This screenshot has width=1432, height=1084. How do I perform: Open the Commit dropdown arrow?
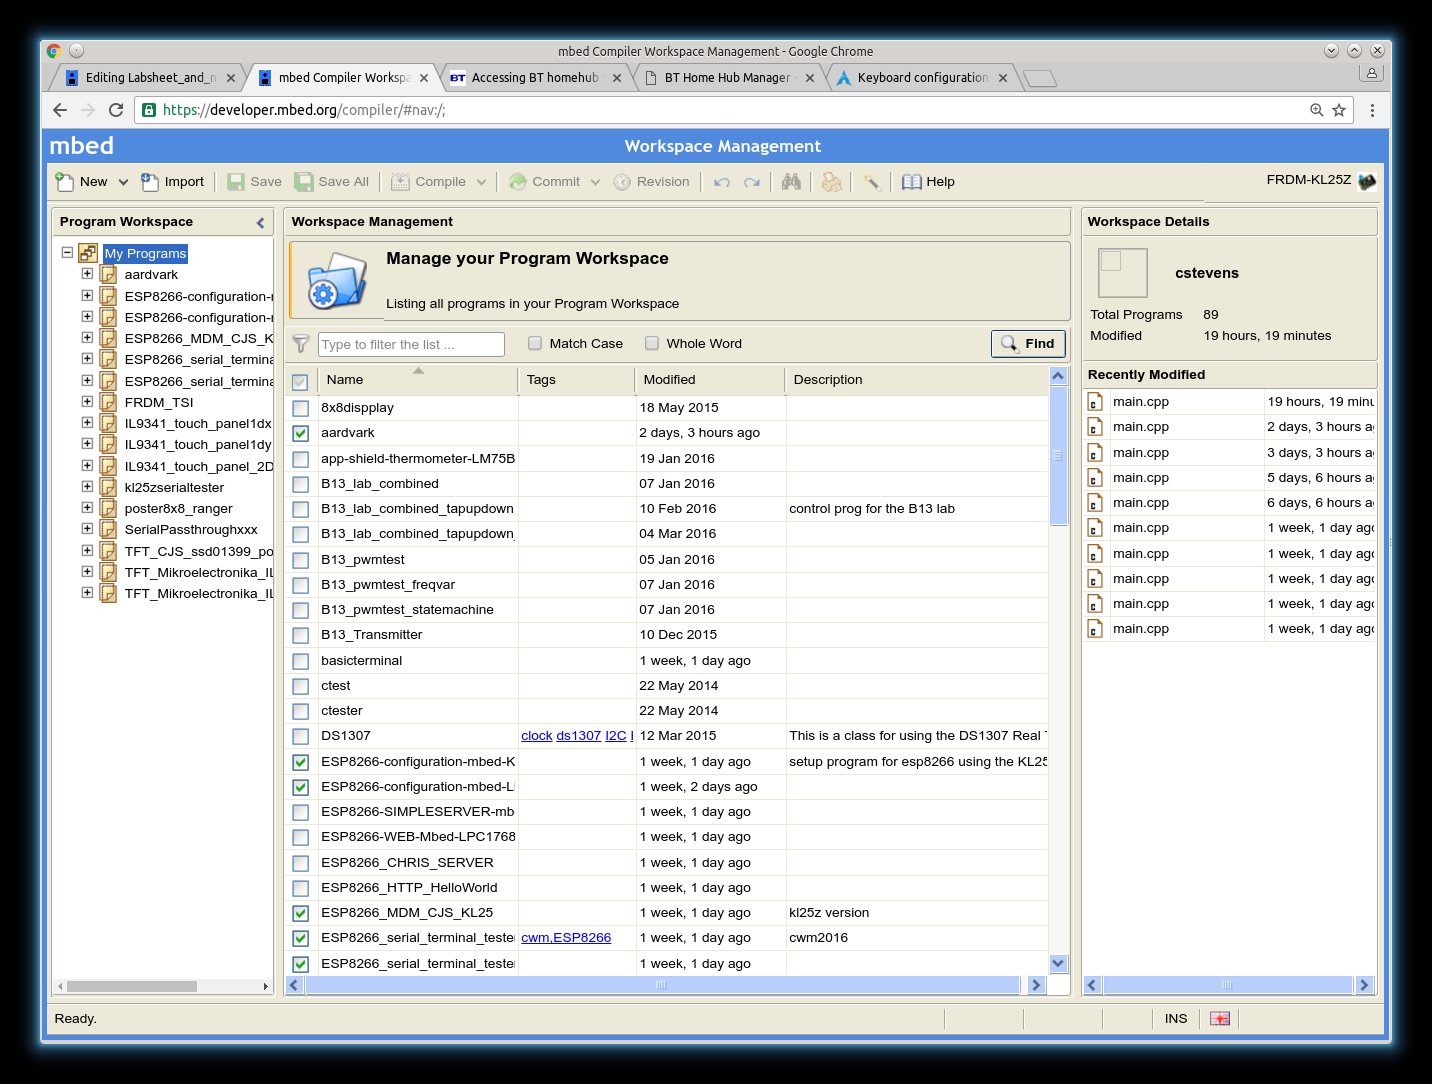click(595, 182)
